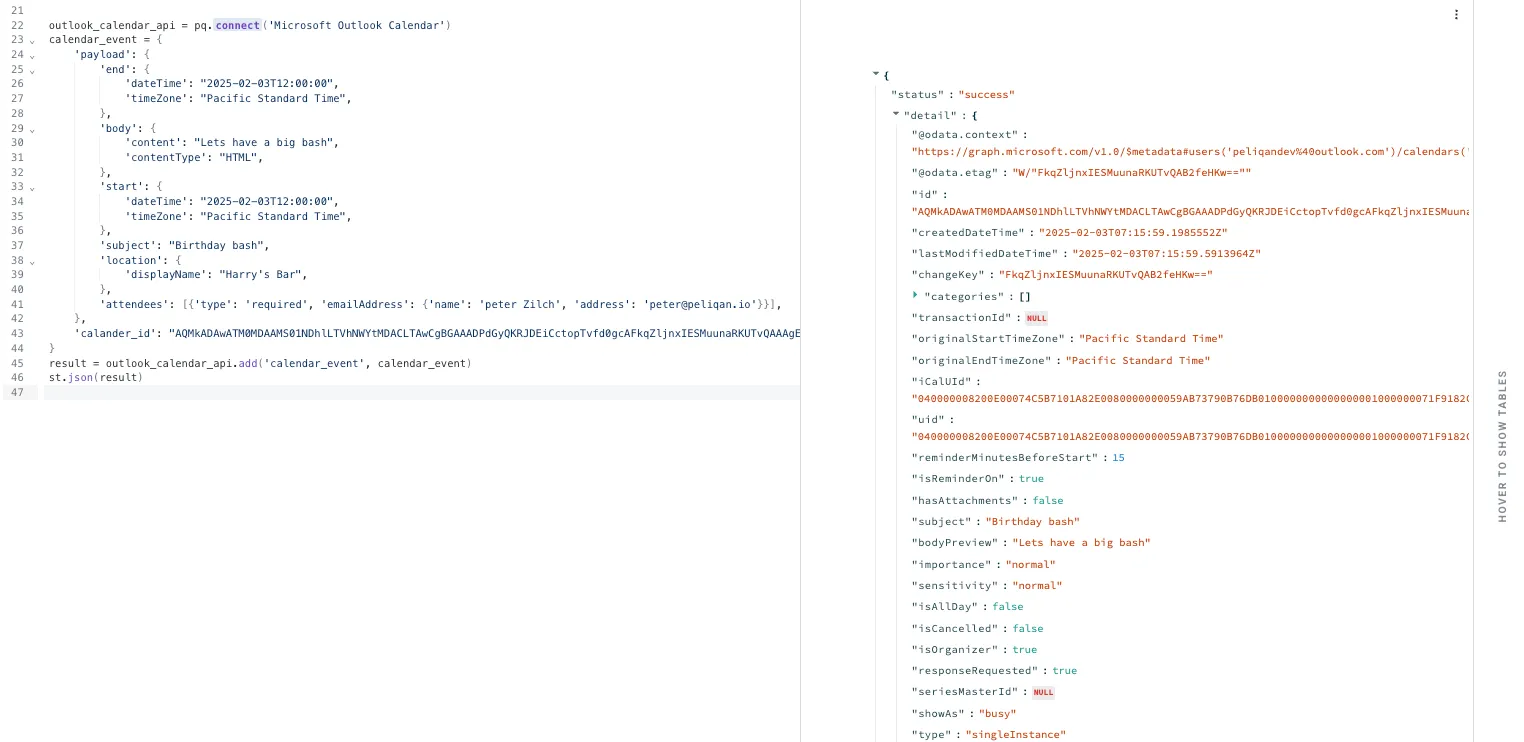1524x742 pixels.
Task: Click the NULL badge for transactionId
Action: pos(1036,318)
